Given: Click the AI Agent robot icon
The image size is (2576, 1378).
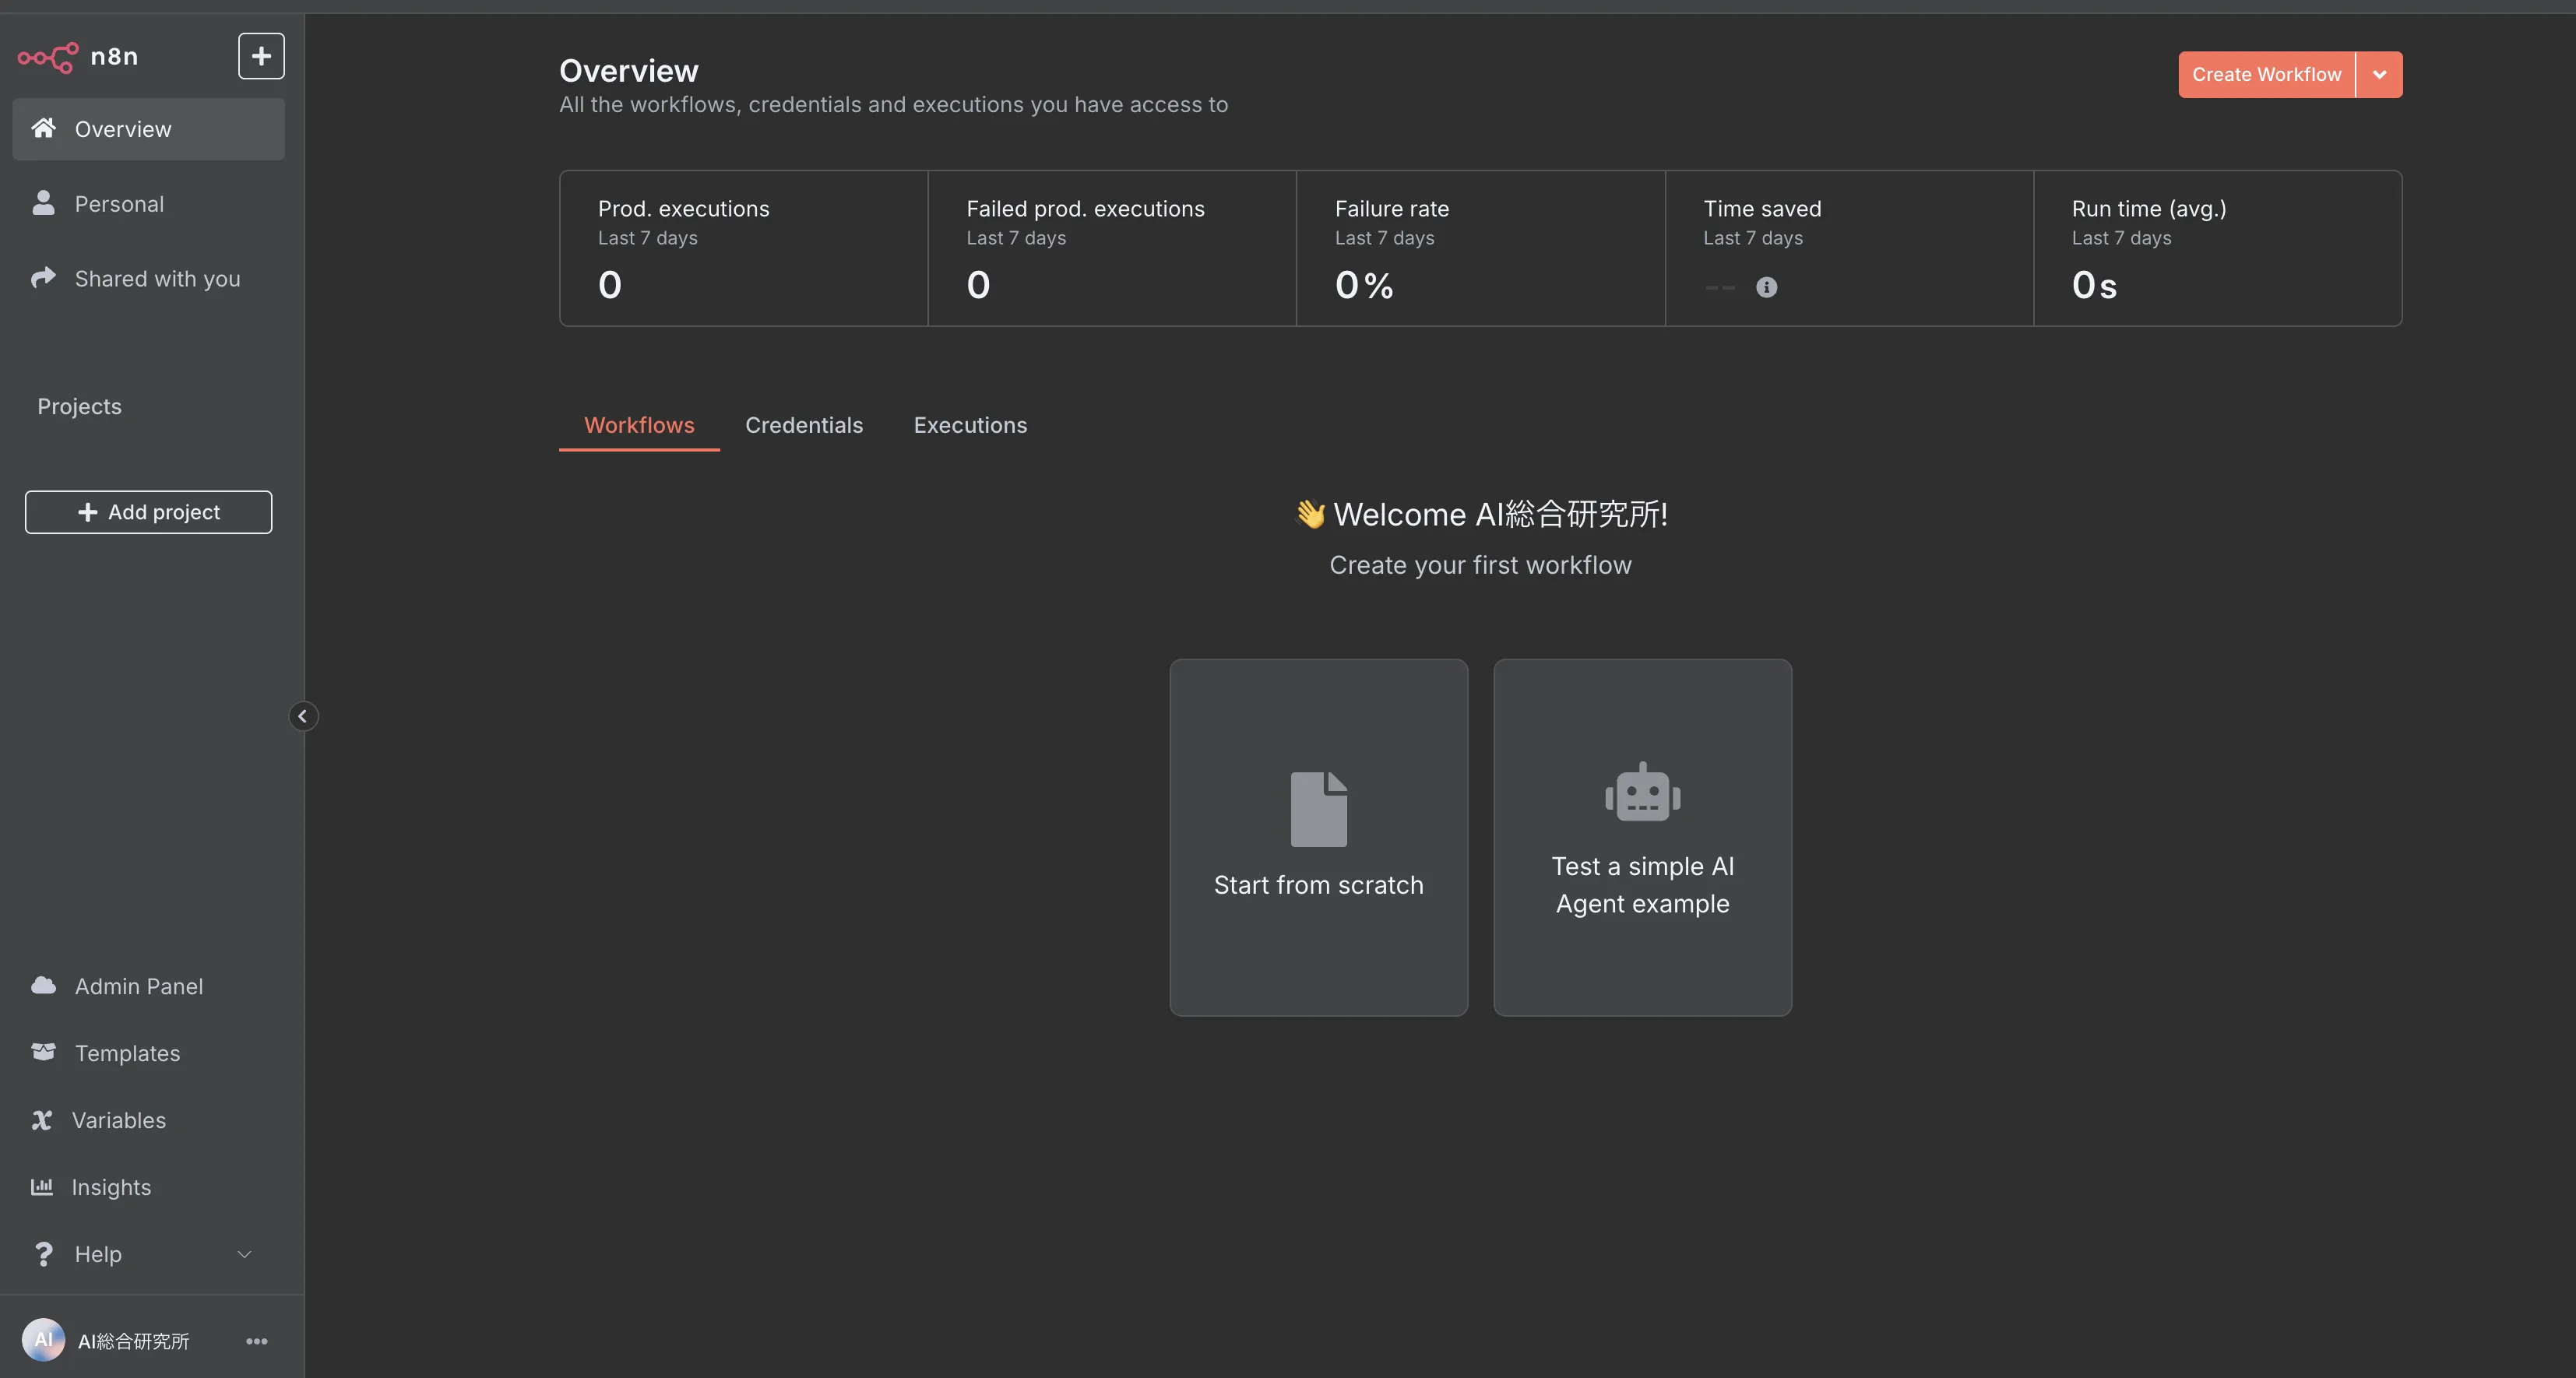Looking at the screenshot, I should [x=1642, y=792].
